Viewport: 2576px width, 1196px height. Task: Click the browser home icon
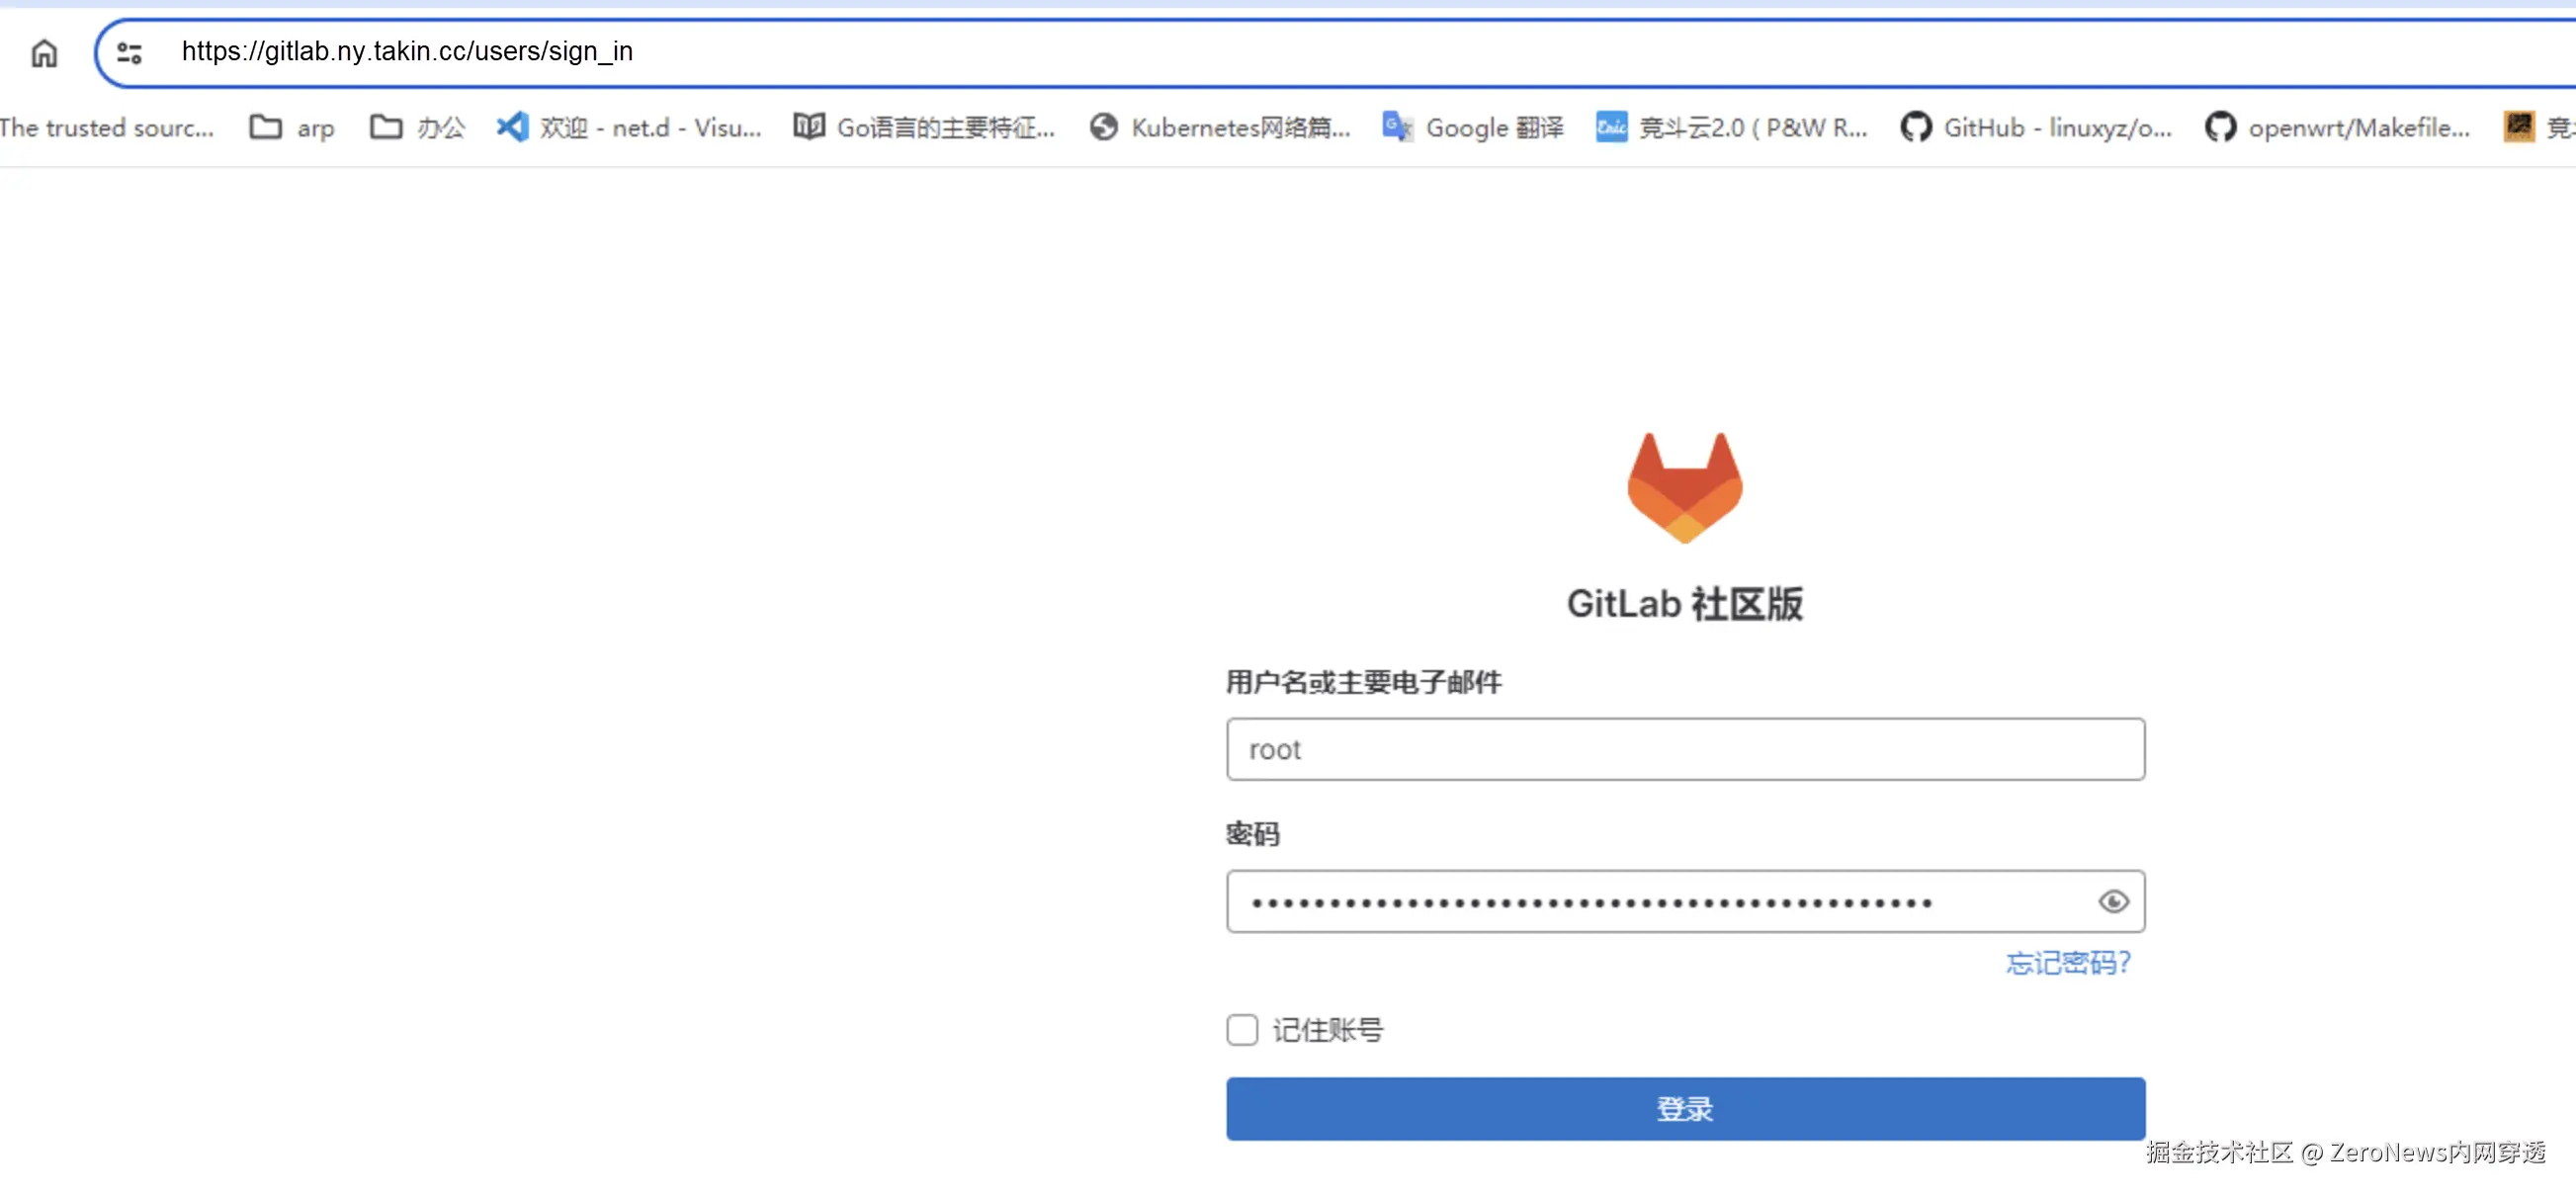tap(44, 52)
